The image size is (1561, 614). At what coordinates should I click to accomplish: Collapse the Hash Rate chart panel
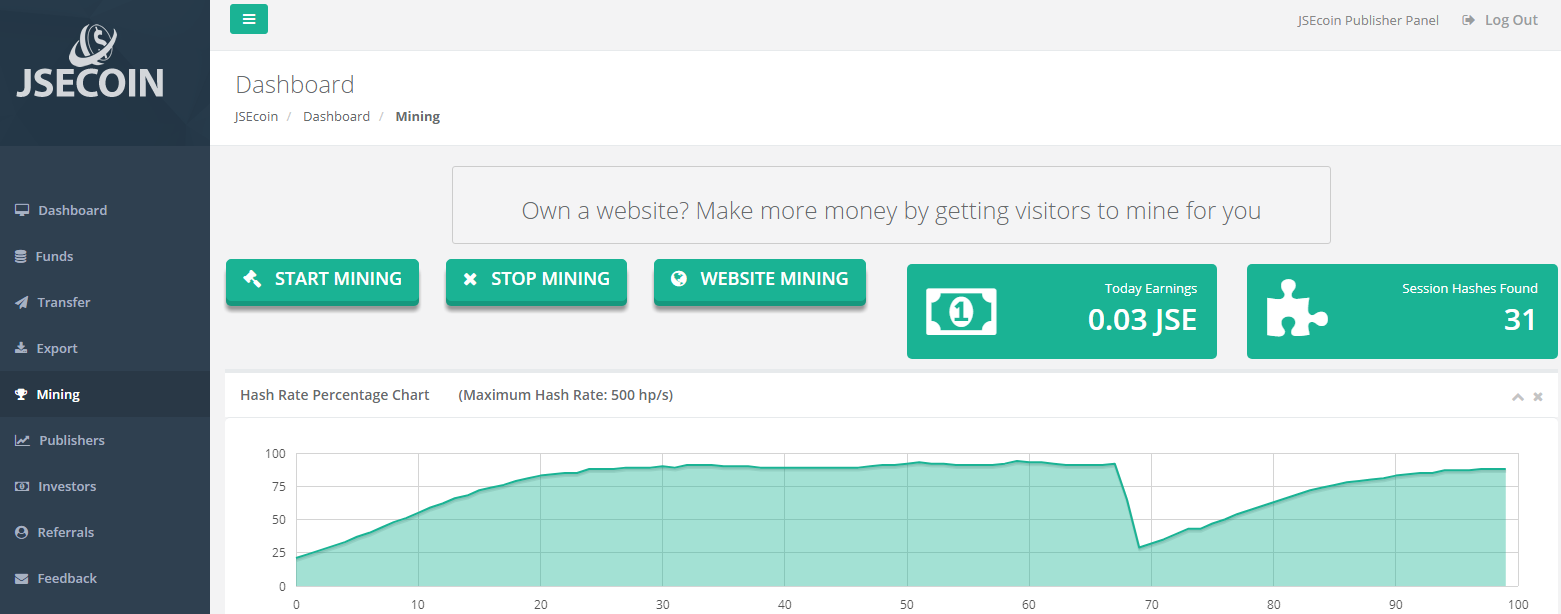[1518, 397]
